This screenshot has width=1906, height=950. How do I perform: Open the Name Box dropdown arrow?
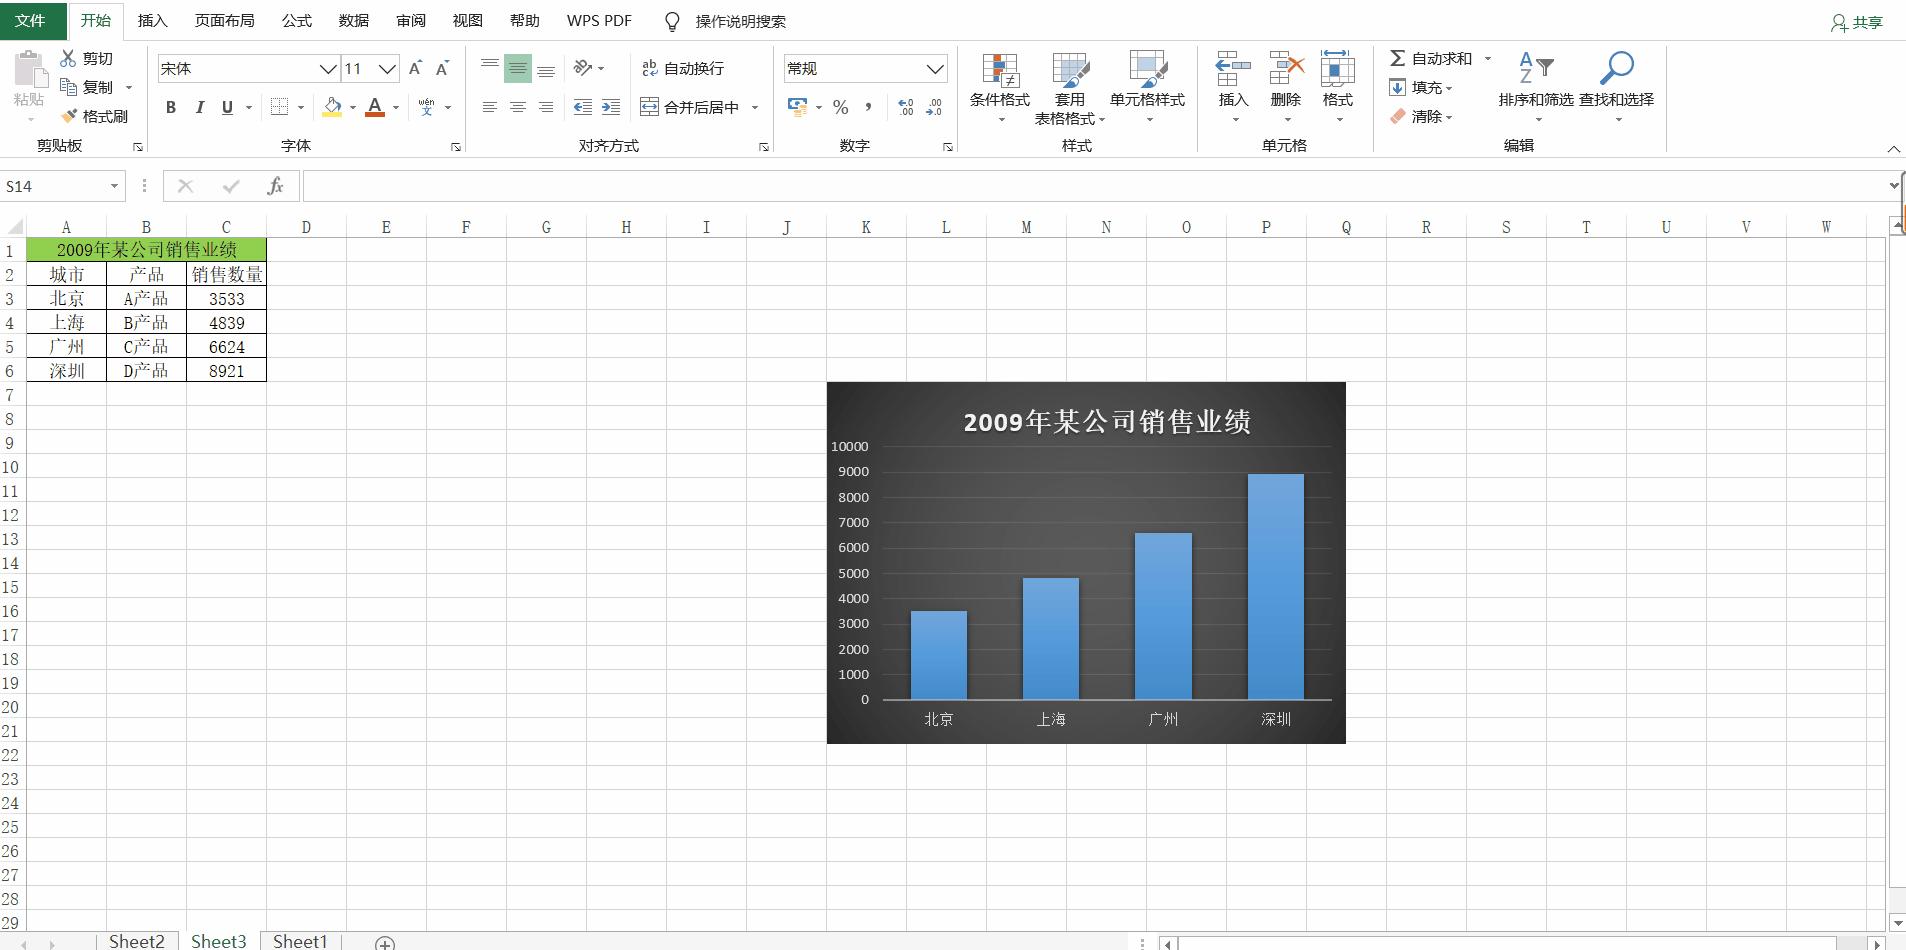point(113,186)
